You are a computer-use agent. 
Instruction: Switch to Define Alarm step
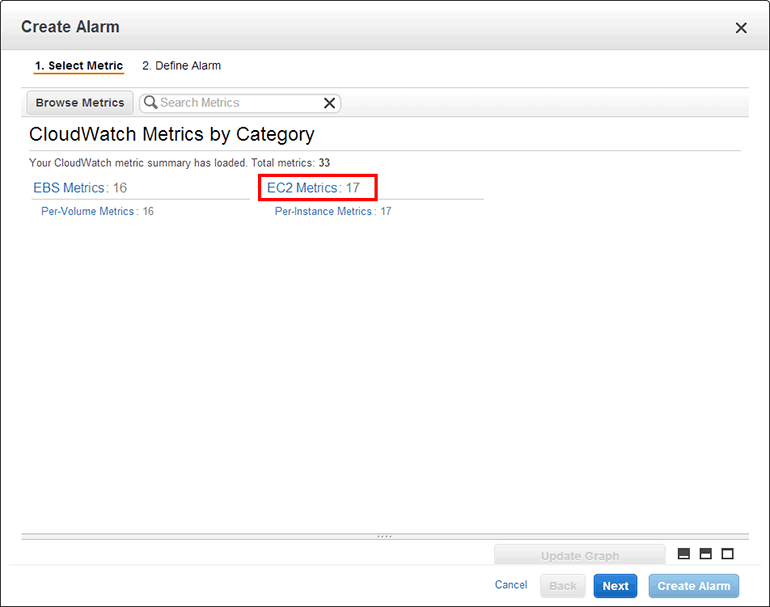(181, 66)
